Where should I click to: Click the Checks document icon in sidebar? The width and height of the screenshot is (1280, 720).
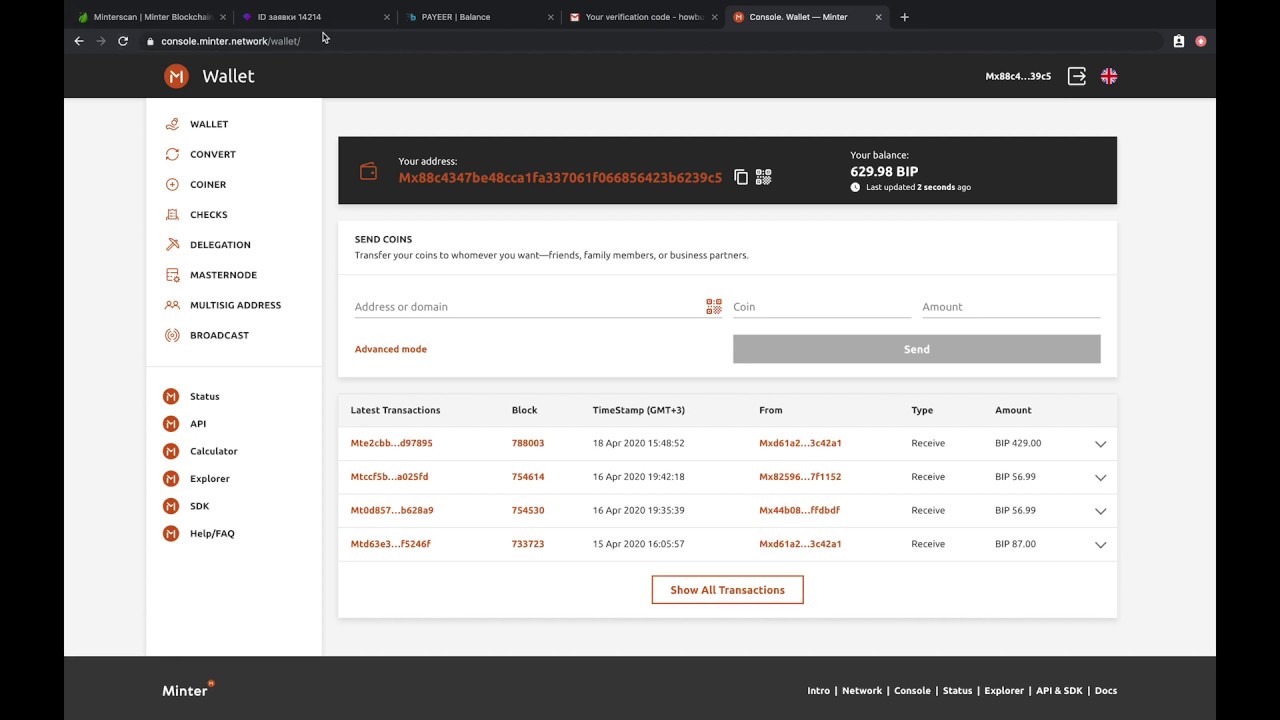point(172,214)
